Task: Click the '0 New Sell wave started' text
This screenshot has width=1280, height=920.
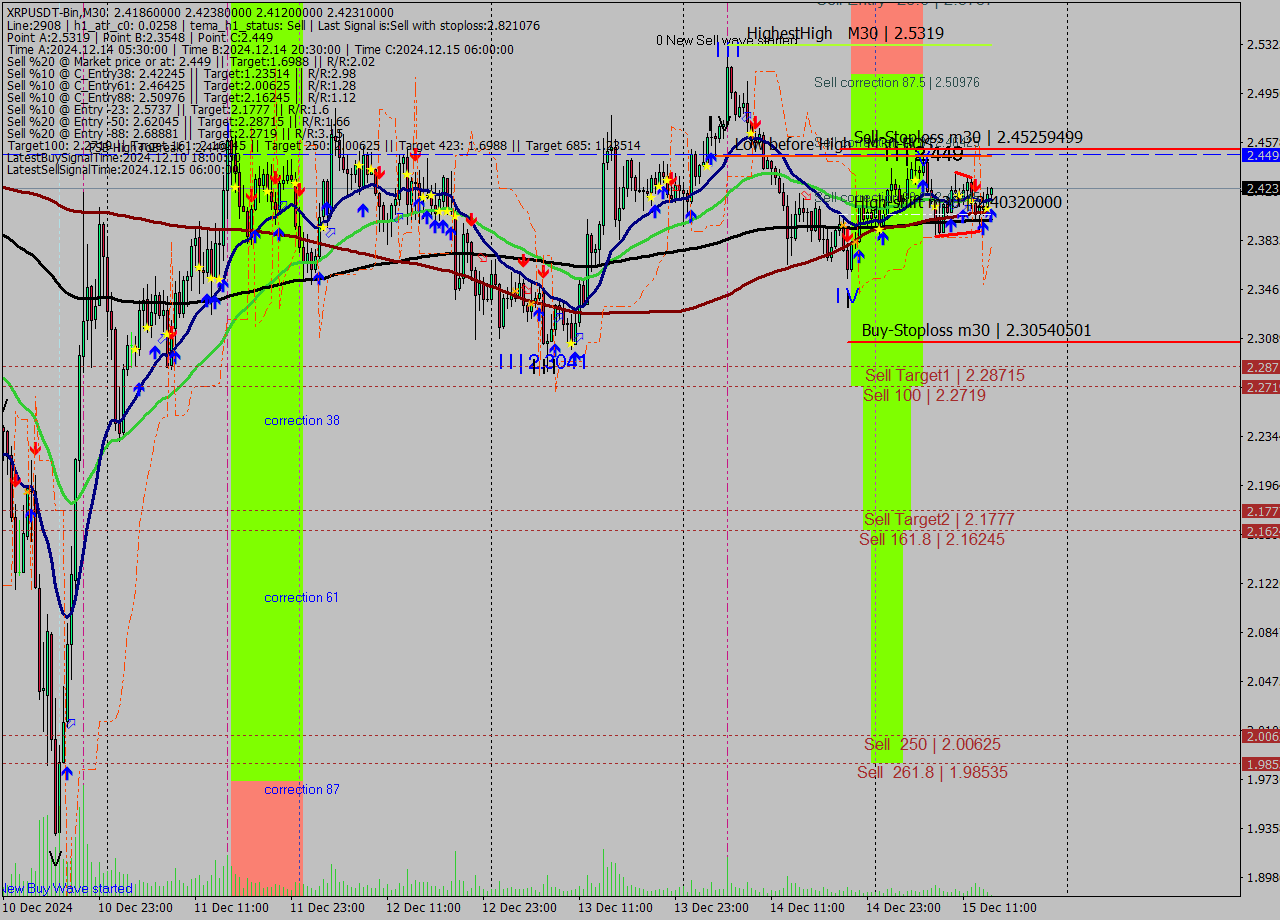Action: click(726, 41)
